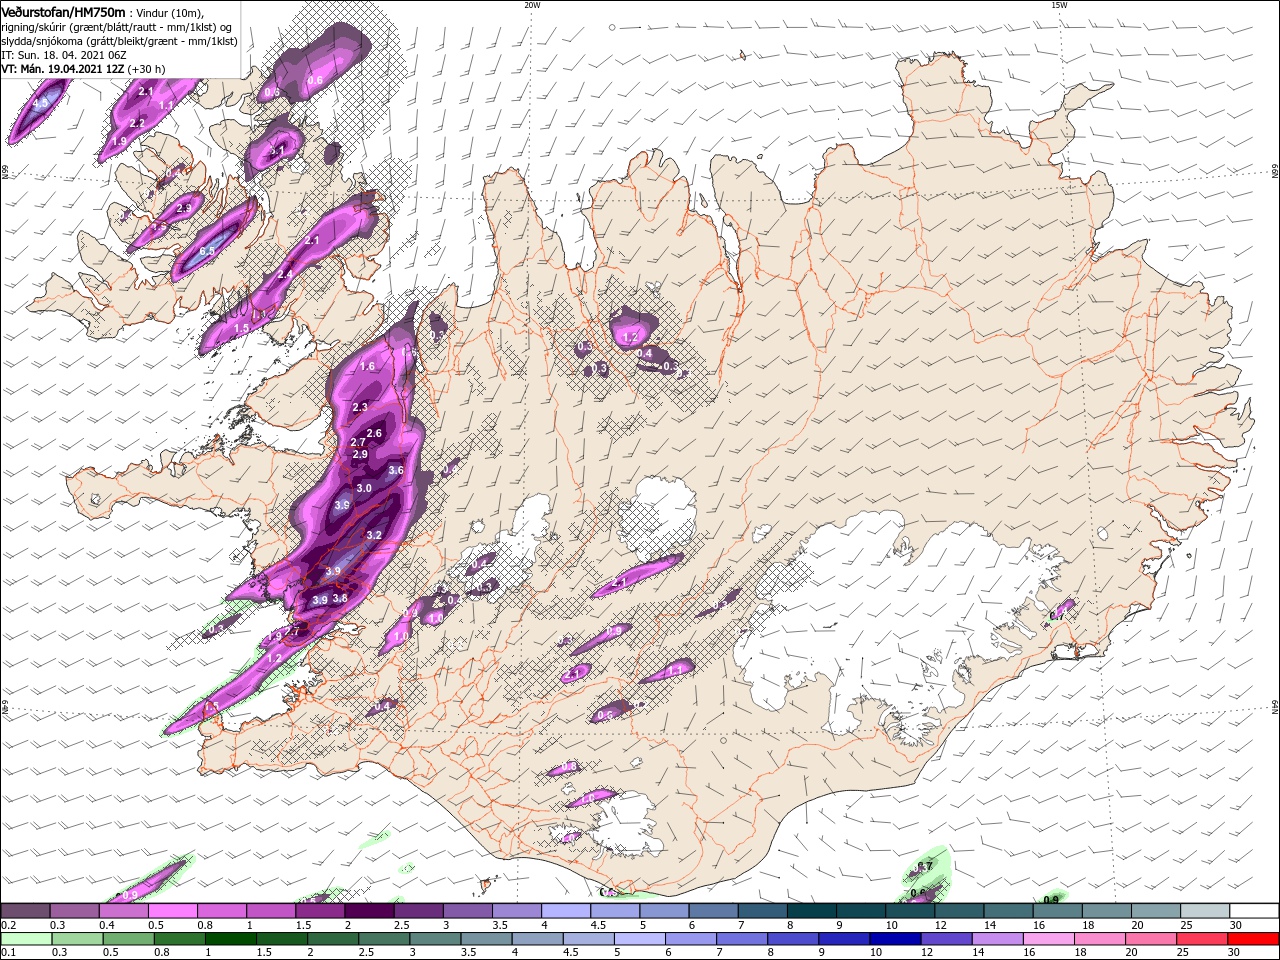Click the lower legend swatch between 3 and 3.5
The width and height of the screenshot is (1280, 960).
435,939
